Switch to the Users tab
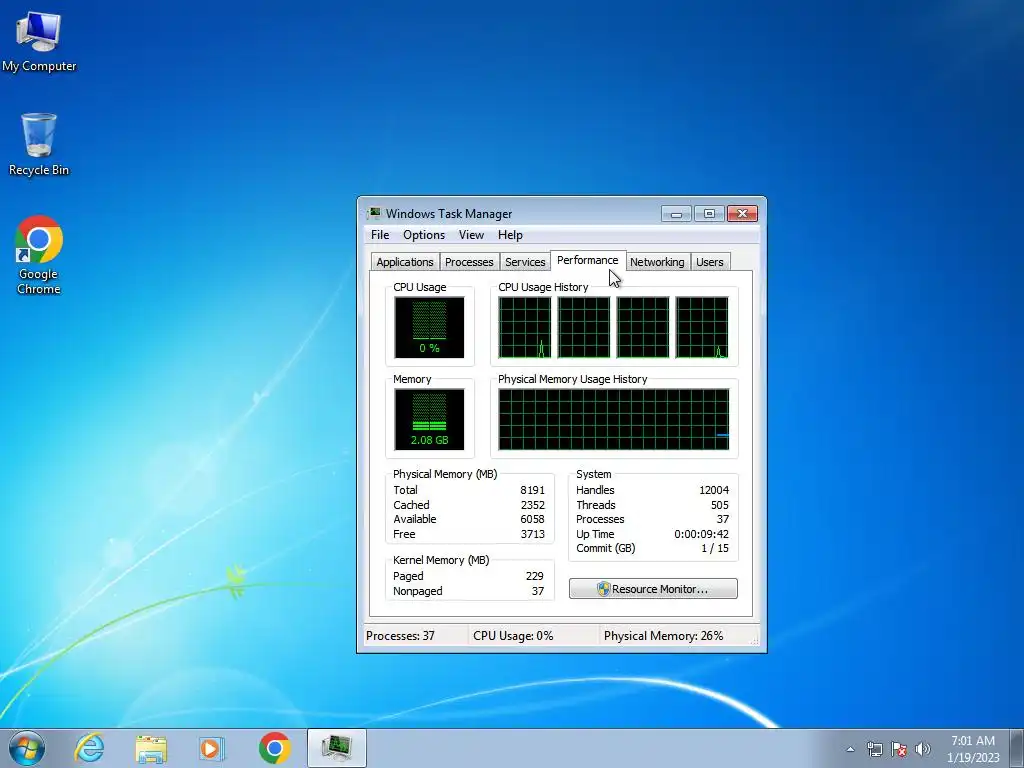 point(710,262)
